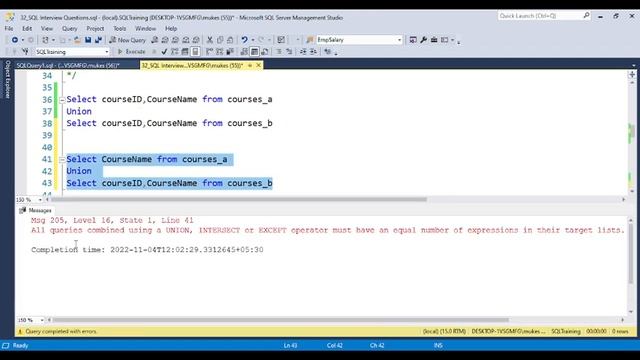This screenshot has width=640, height=360.
Task: Open the Toolbox icon
Action: [x=434, y=40]
